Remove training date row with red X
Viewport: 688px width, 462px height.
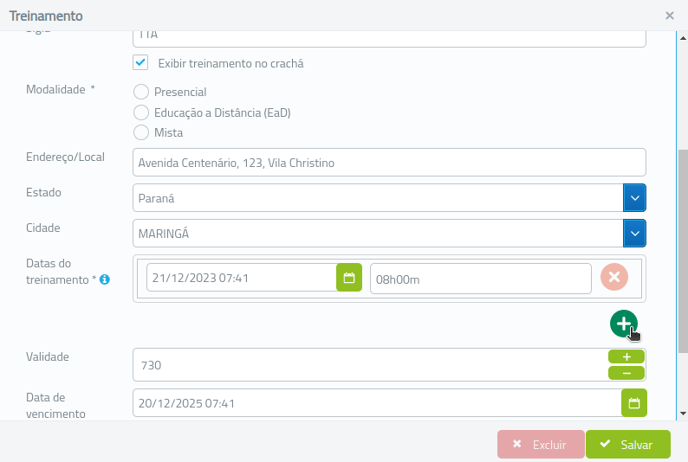(x=614, y=277)
